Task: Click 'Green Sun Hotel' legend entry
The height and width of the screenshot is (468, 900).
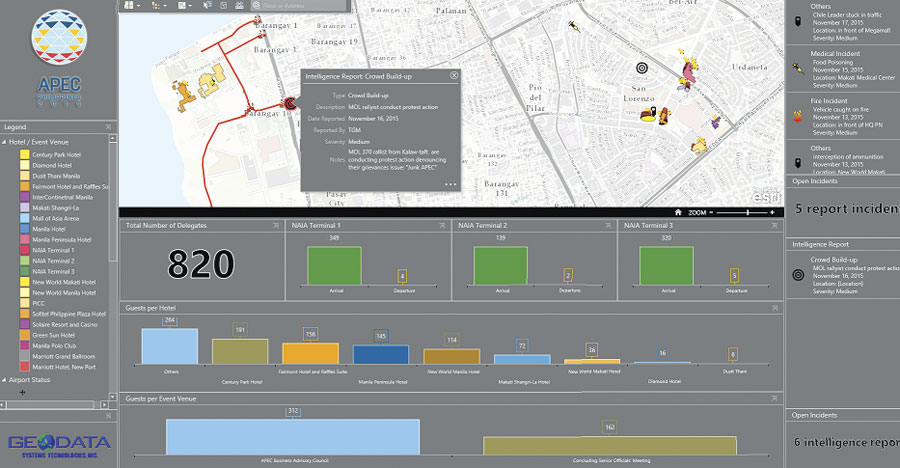Action: pyautogui.click(x=53, y=335)
